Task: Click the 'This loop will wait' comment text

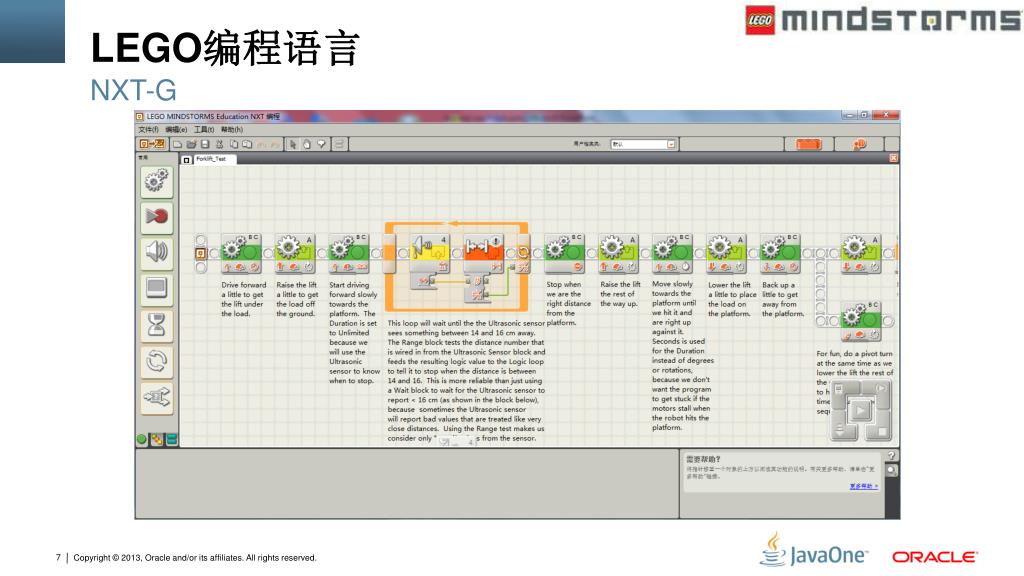Action: pyautogui.click(x=466, y=380)
